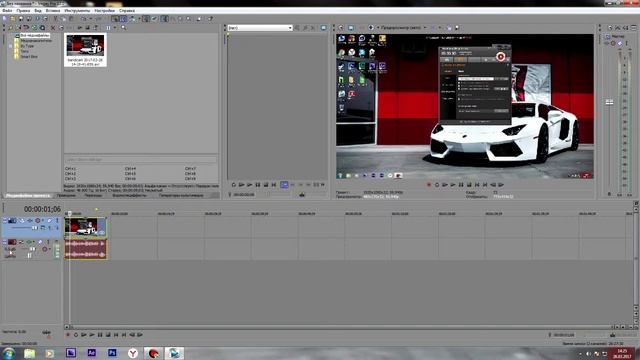Toggle loop playback in main transport

[76, 335]
